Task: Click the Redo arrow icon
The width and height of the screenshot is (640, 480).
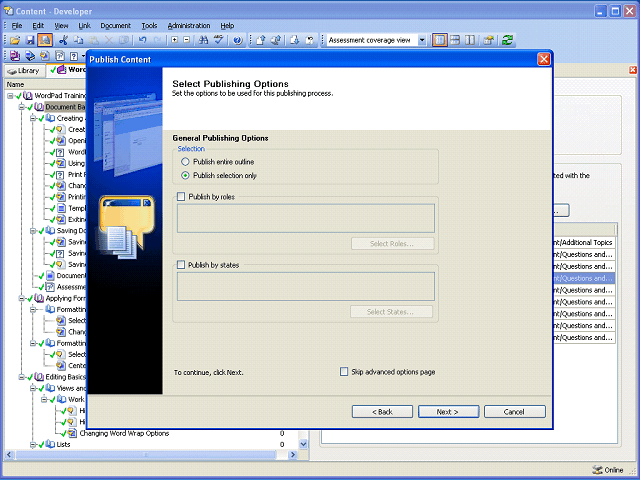Action: point(158,40)
